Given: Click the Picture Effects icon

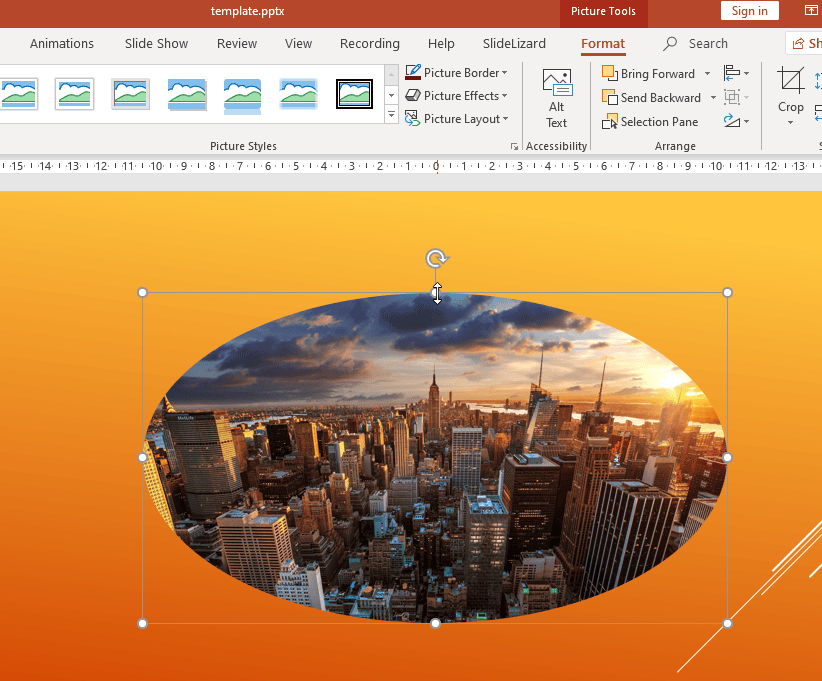Looking at the screenshot, I should [413, 95].
